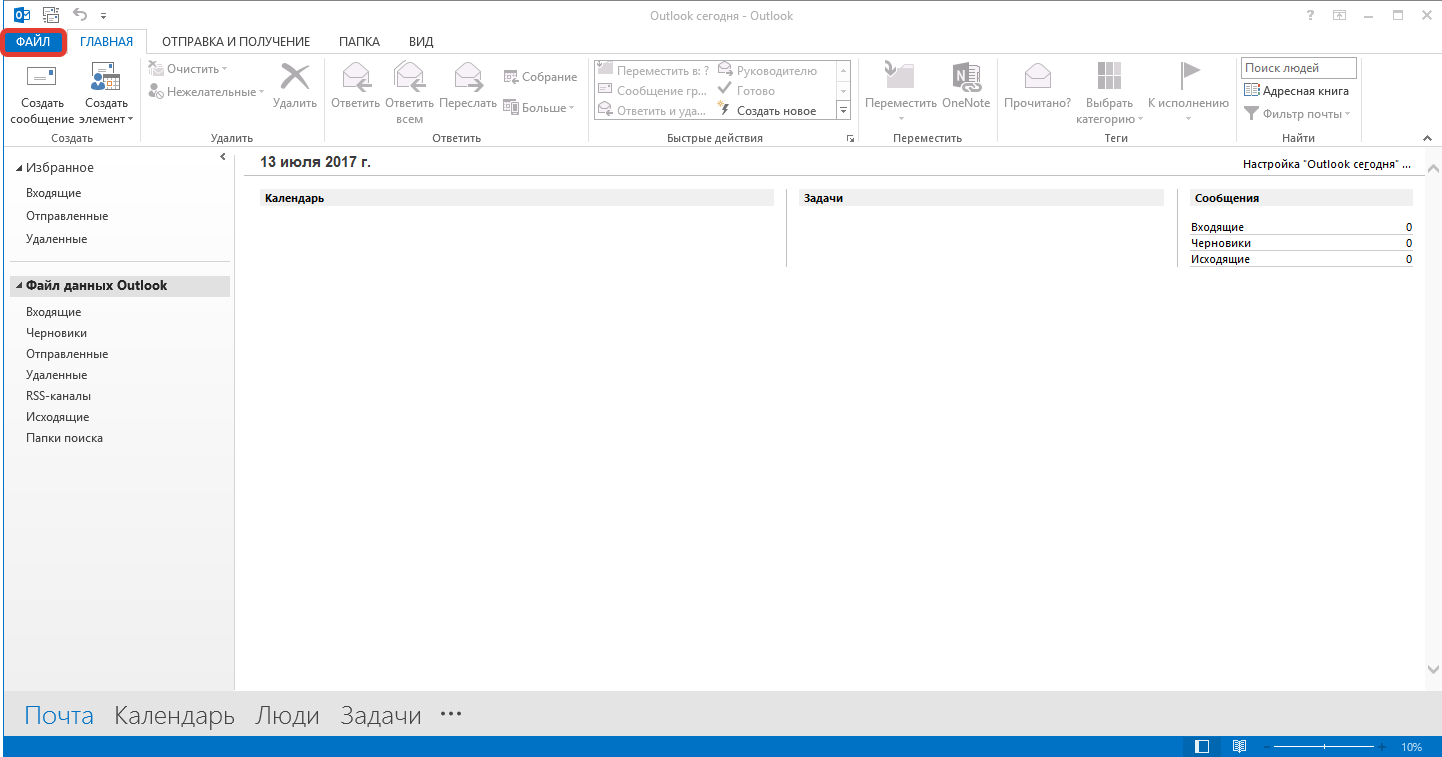Viewport: 1442px width, 757px height.
Task: Click the Outlook Today pane scroll-down arrow
Action: click(x=1432, y=671)
